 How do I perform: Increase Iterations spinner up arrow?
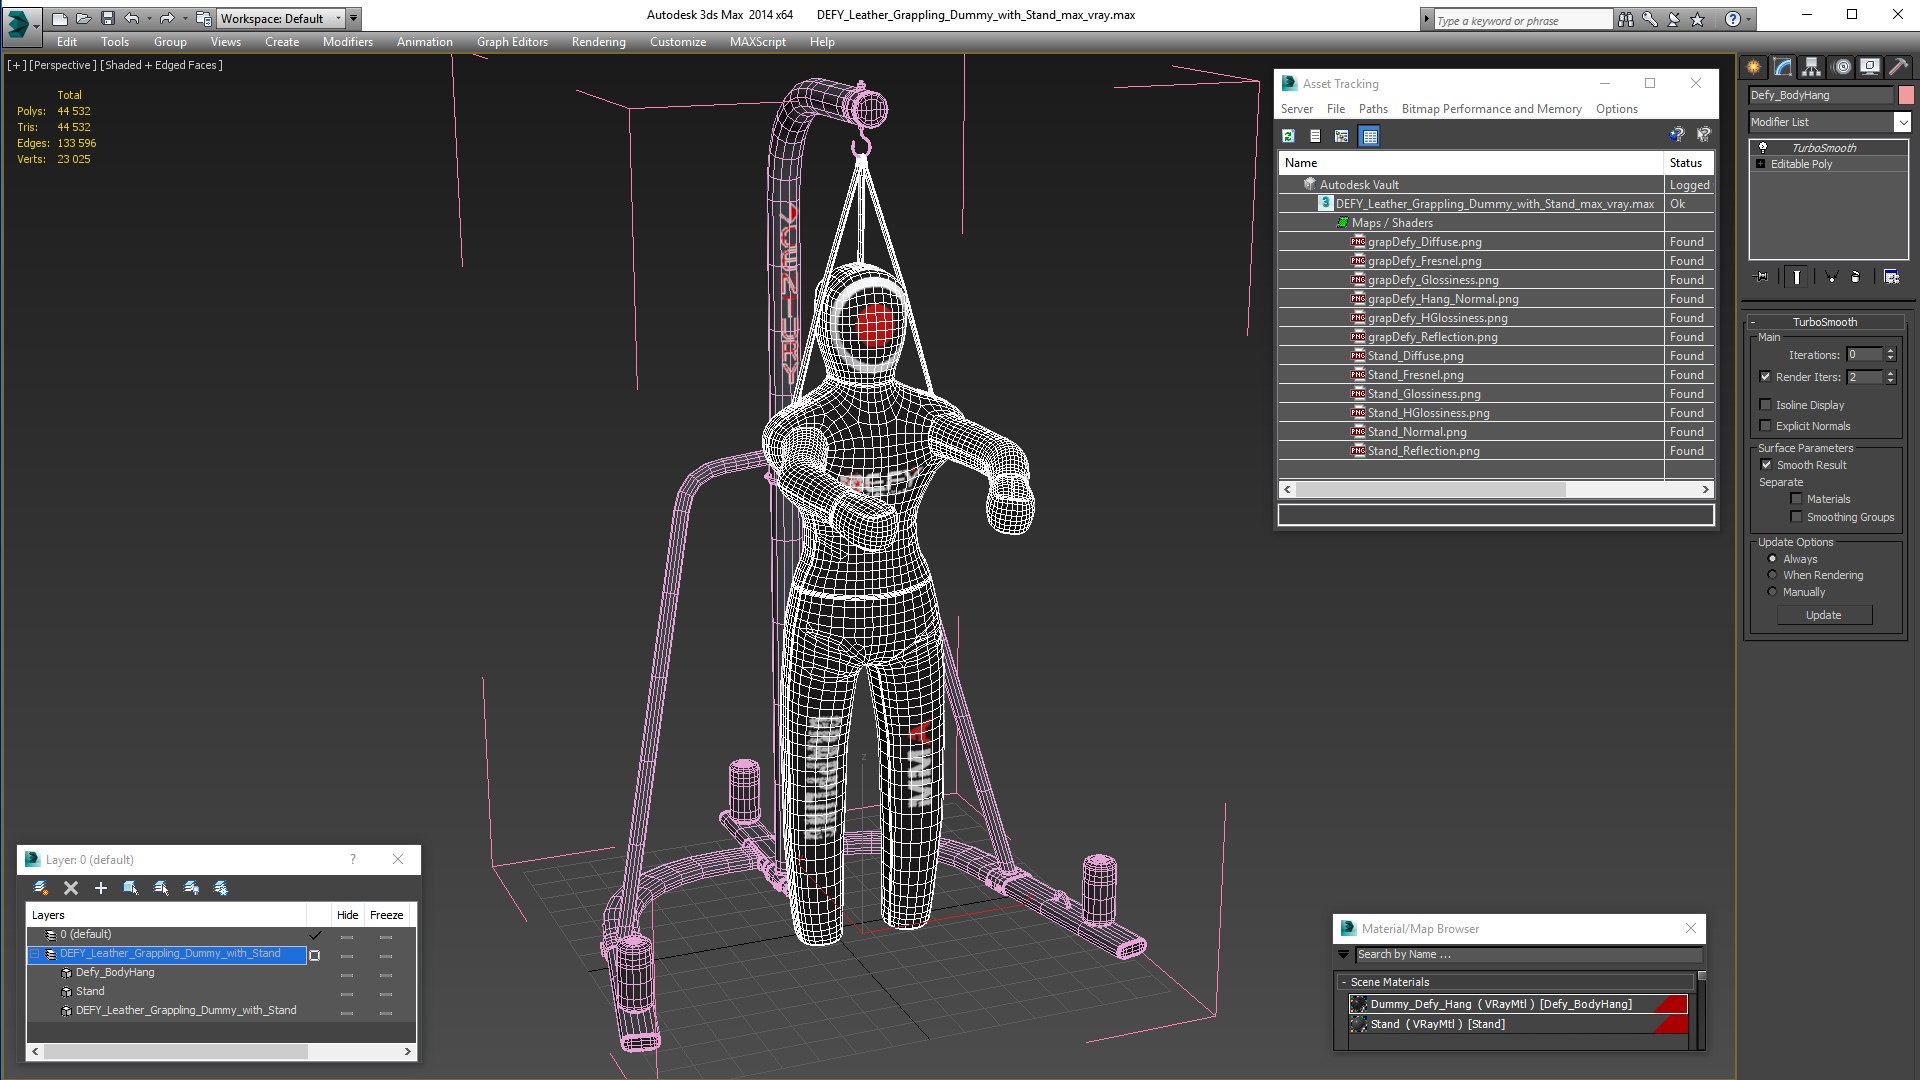pyautogui.click(x=1890, y=351)
